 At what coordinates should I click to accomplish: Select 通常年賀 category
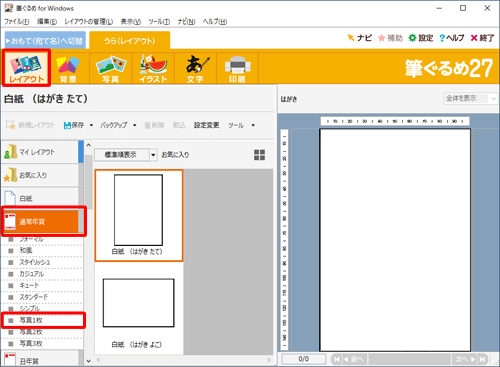pyautogui.click(x=41, y=221)
